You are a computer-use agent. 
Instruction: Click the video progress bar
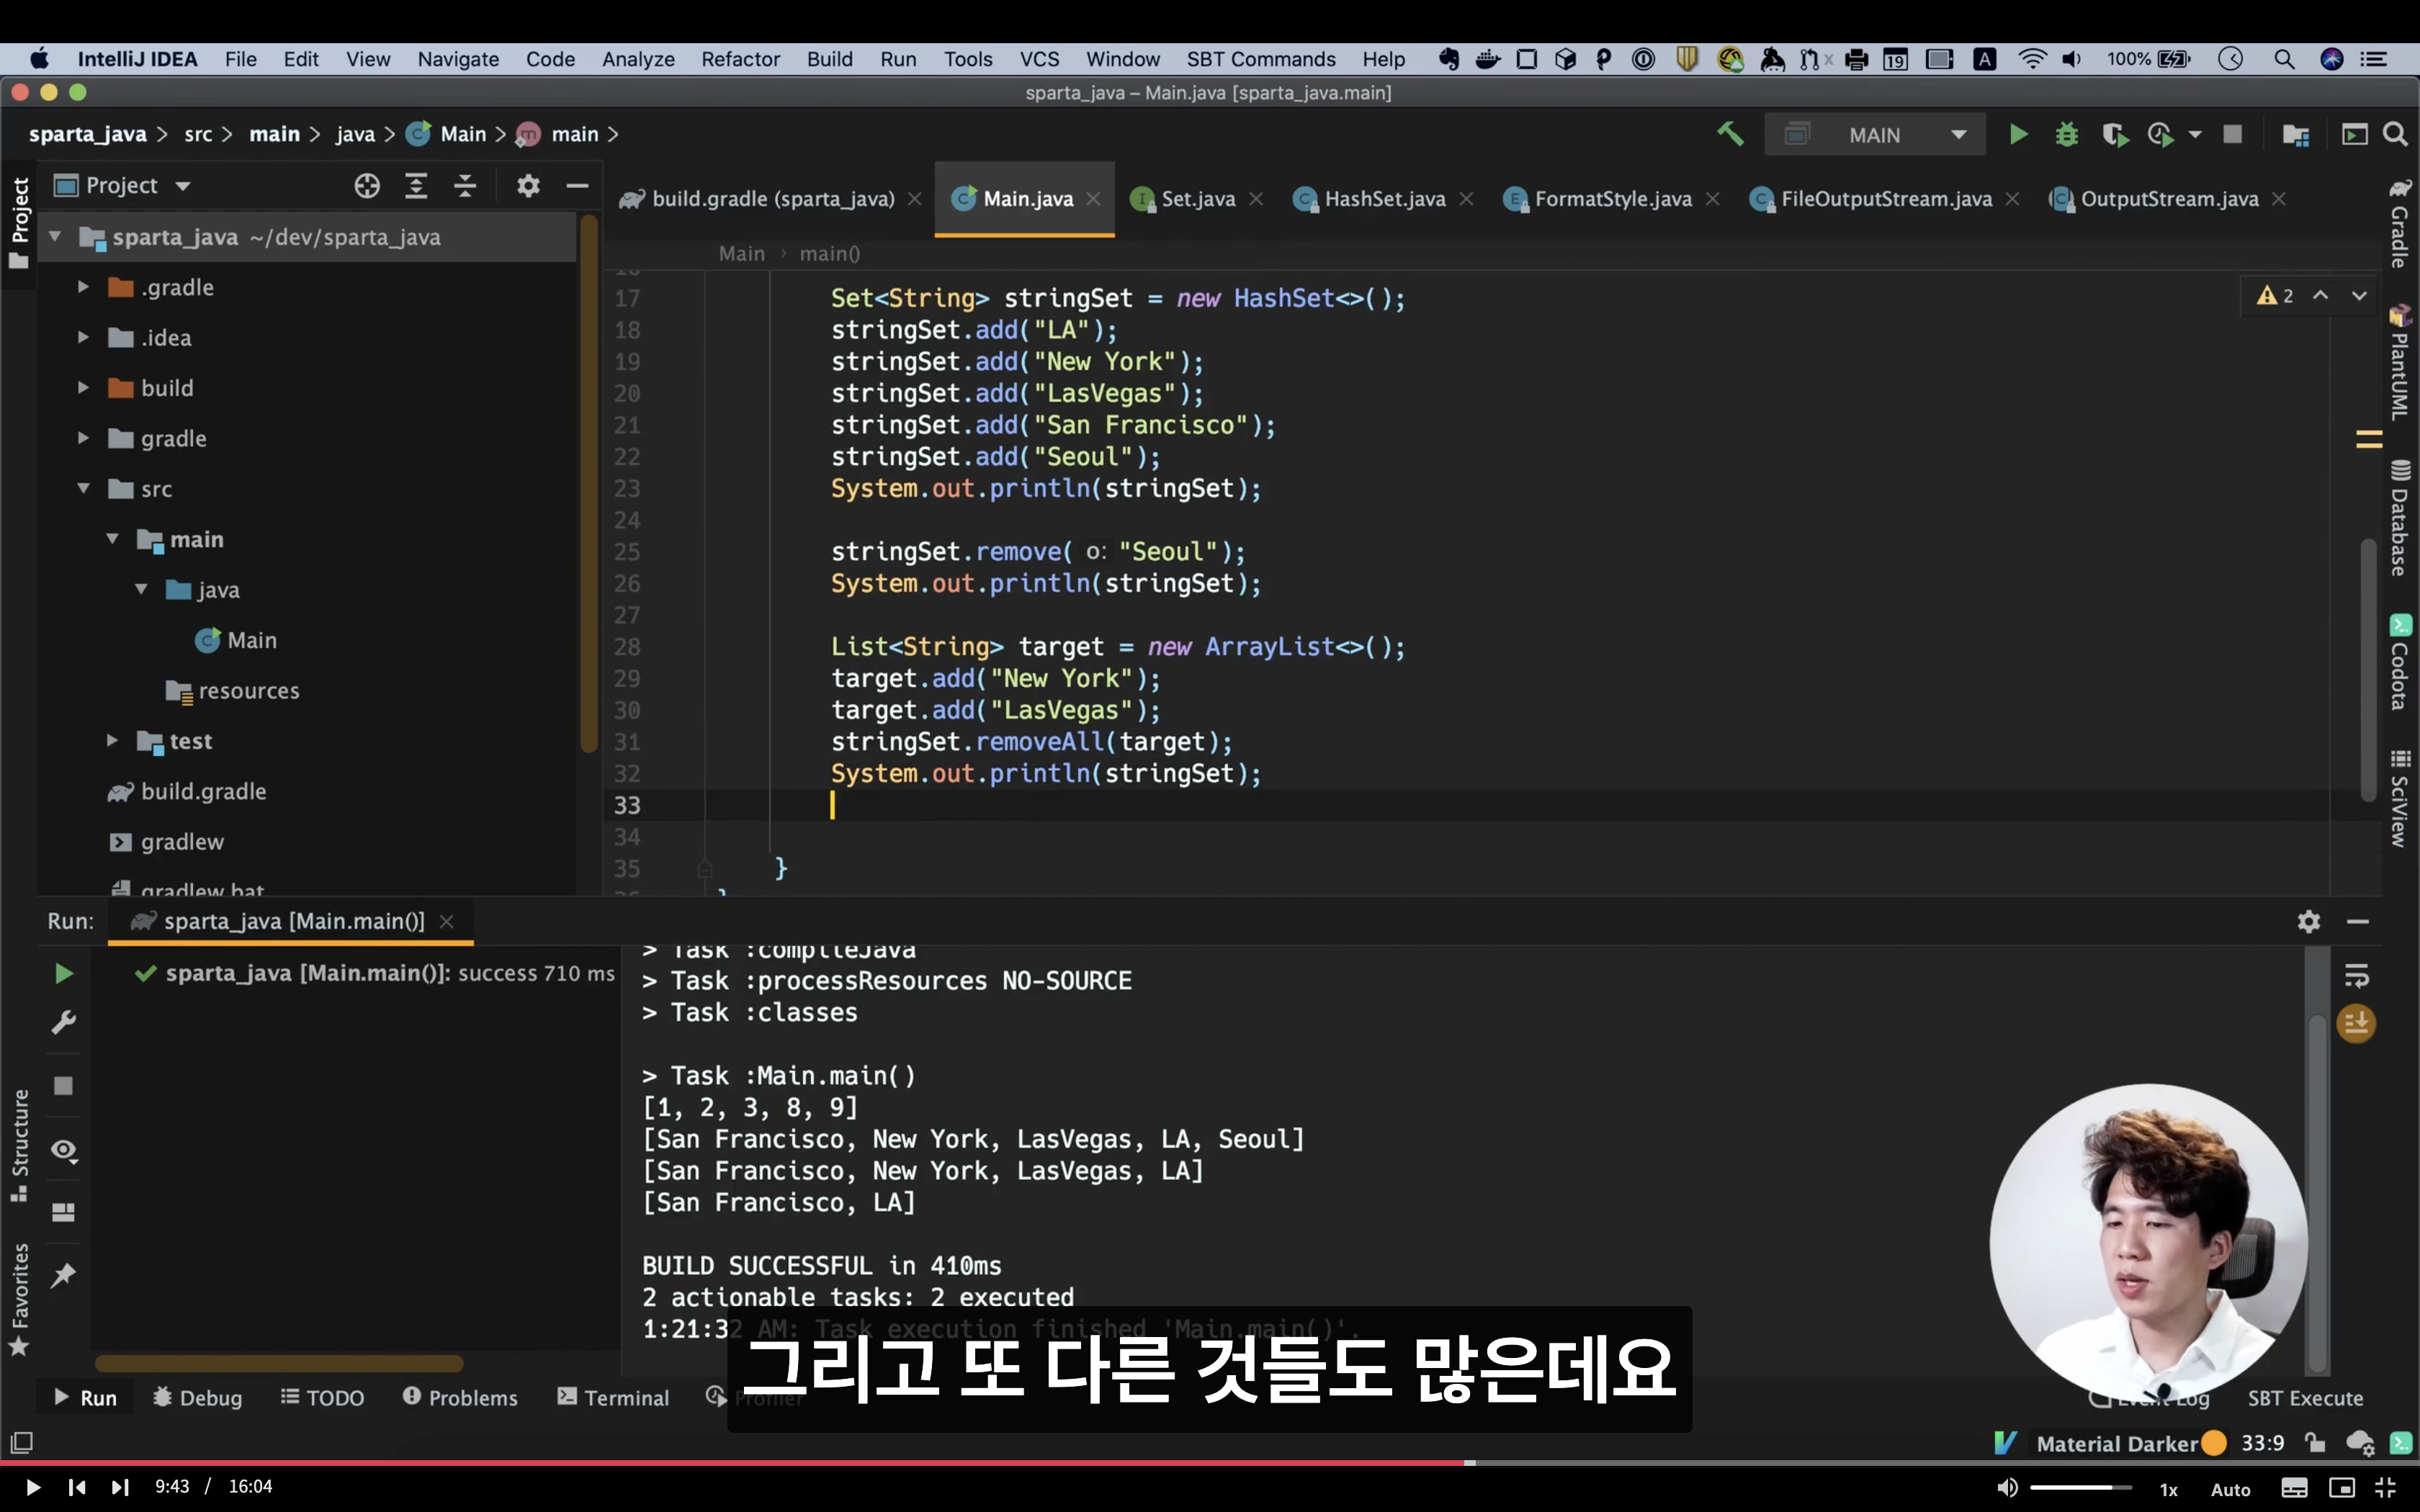pos(1210,1462)
